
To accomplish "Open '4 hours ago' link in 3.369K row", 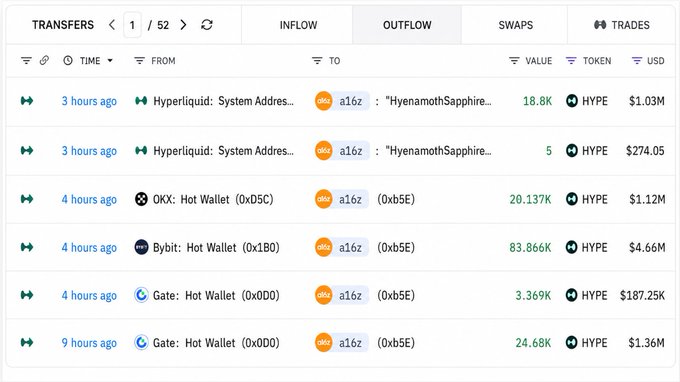I will tap(89, 295).
